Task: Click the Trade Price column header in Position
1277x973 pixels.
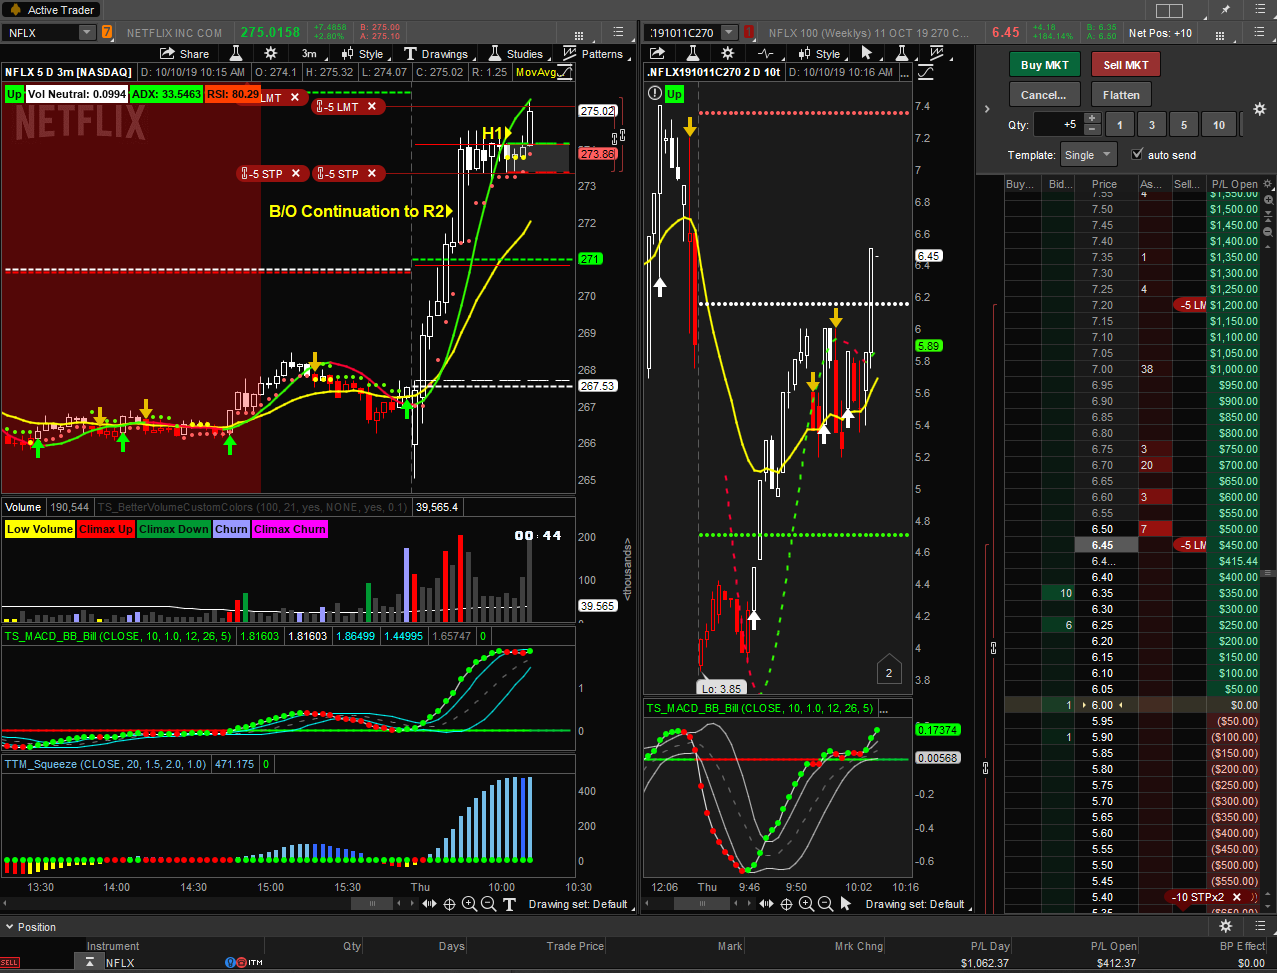Action: coord(575,946)
